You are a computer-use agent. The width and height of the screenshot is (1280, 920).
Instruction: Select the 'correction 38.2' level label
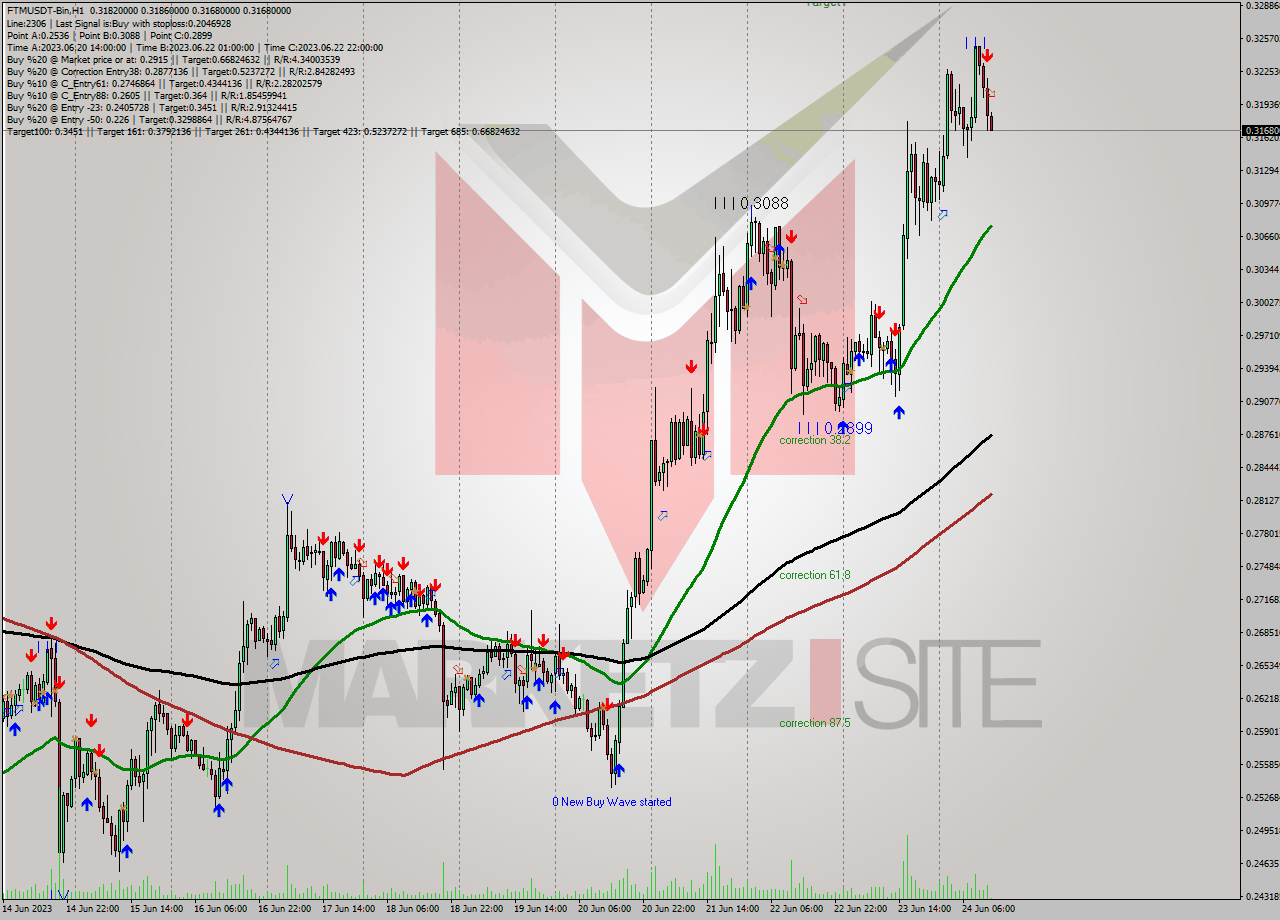tap(815, 440)
